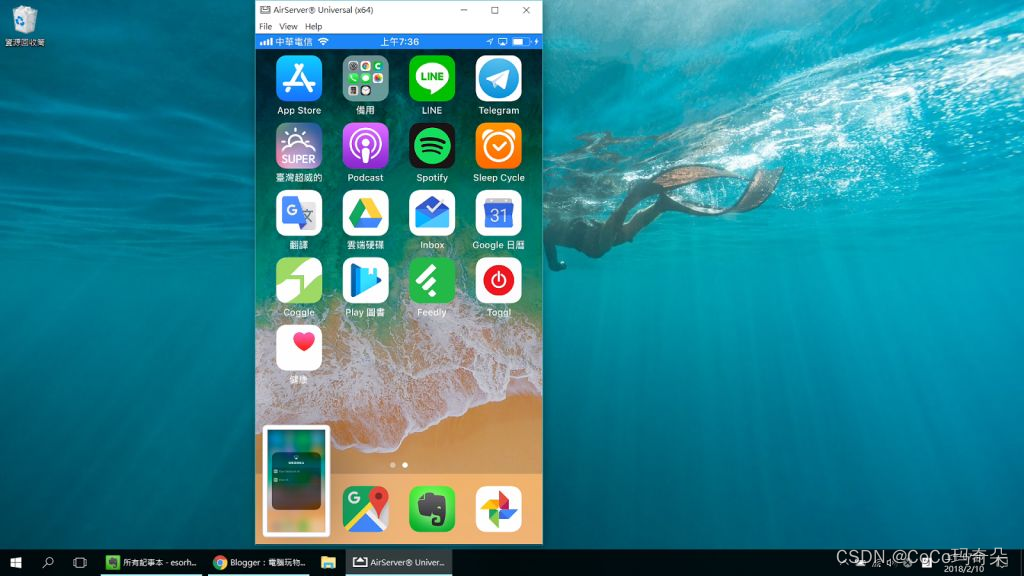The width and height of the screenshot is (1024, 576).
Task: Open the Toggl timer app
Action: pyautogui.click(x=498, y=280)
